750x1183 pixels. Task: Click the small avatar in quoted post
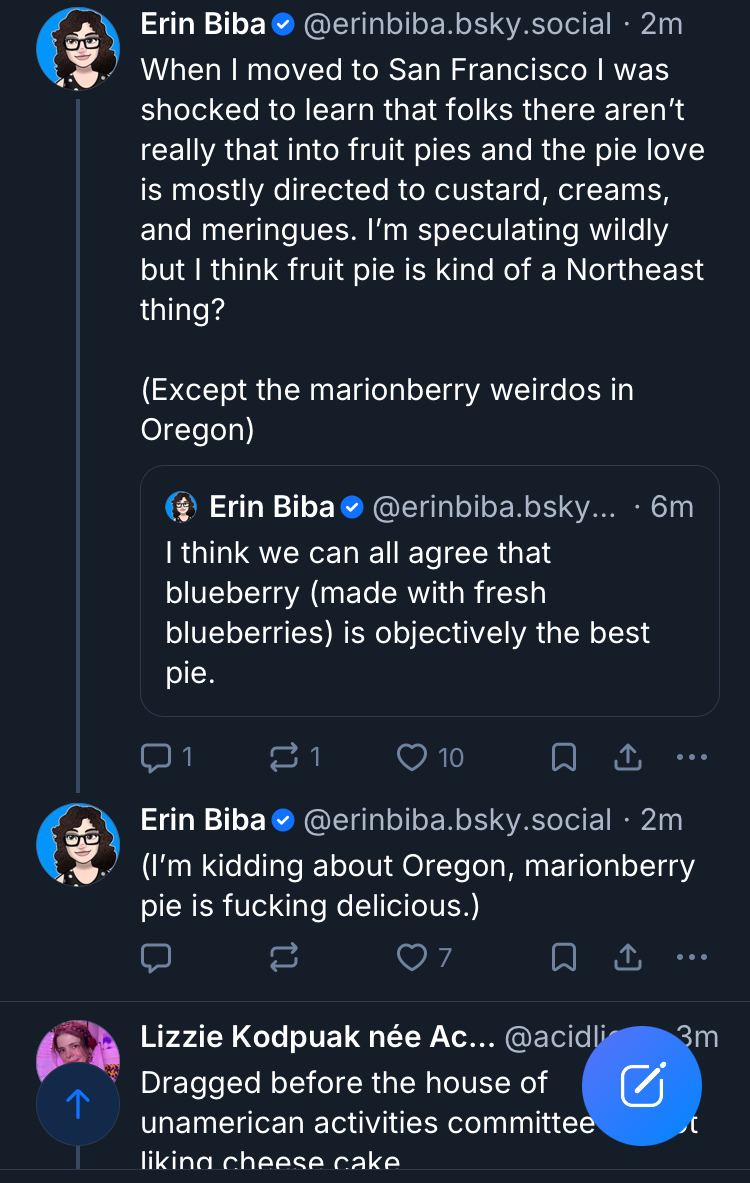pyautogui.click(x=182, y=507)
